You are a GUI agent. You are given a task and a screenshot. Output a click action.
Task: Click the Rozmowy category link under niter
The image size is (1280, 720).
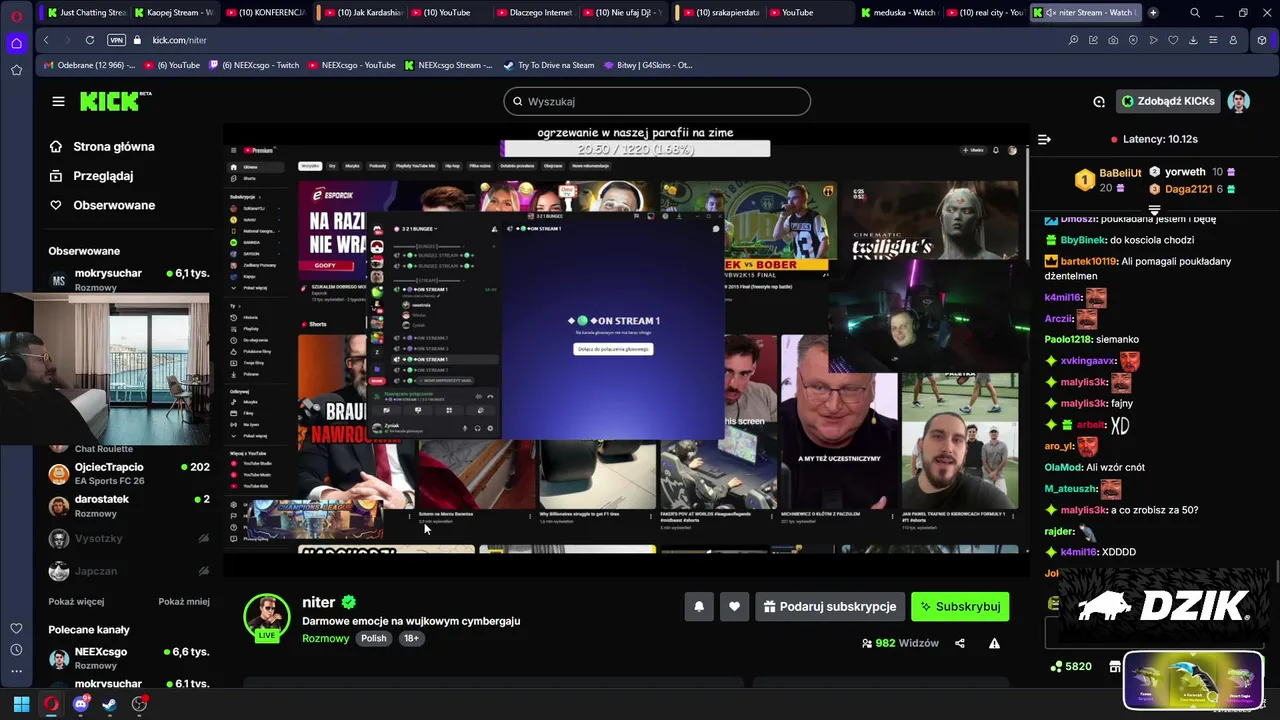[326, 638]
